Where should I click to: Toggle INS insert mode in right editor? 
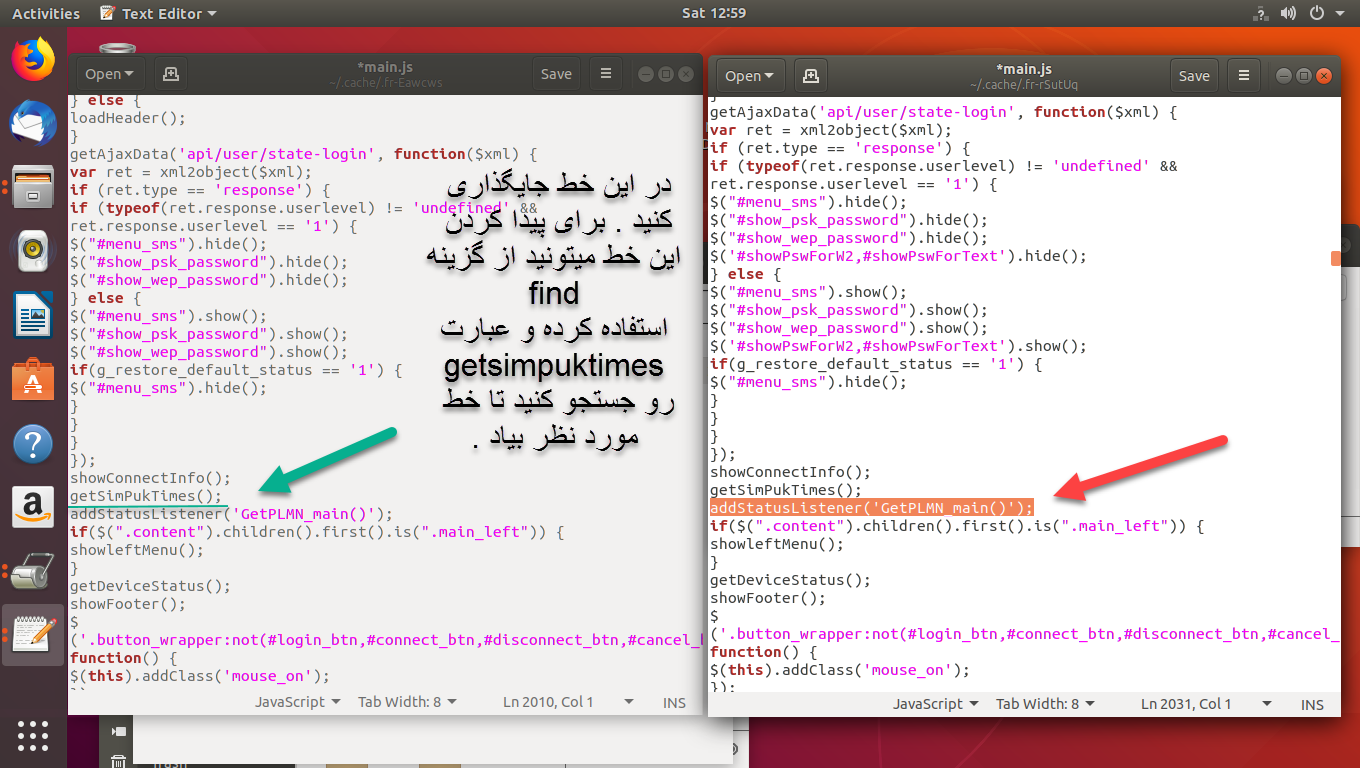[1312, 704]
